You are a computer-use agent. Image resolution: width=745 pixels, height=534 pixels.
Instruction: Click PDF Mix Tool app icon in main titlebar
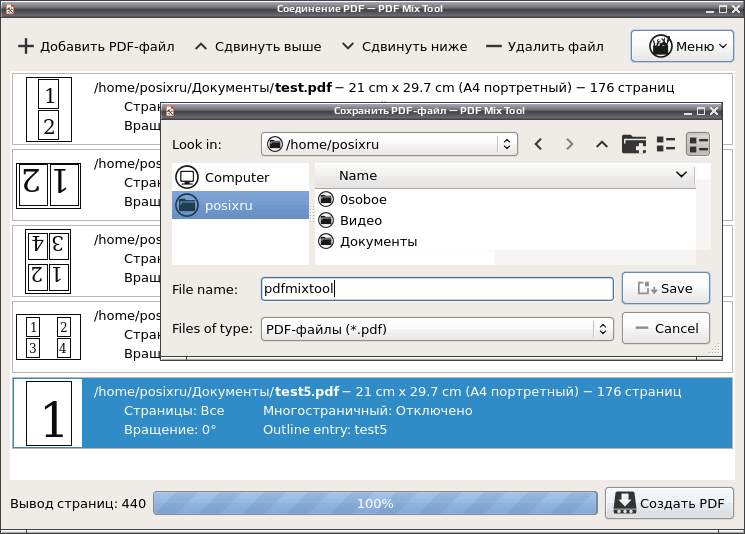point(9,9)
